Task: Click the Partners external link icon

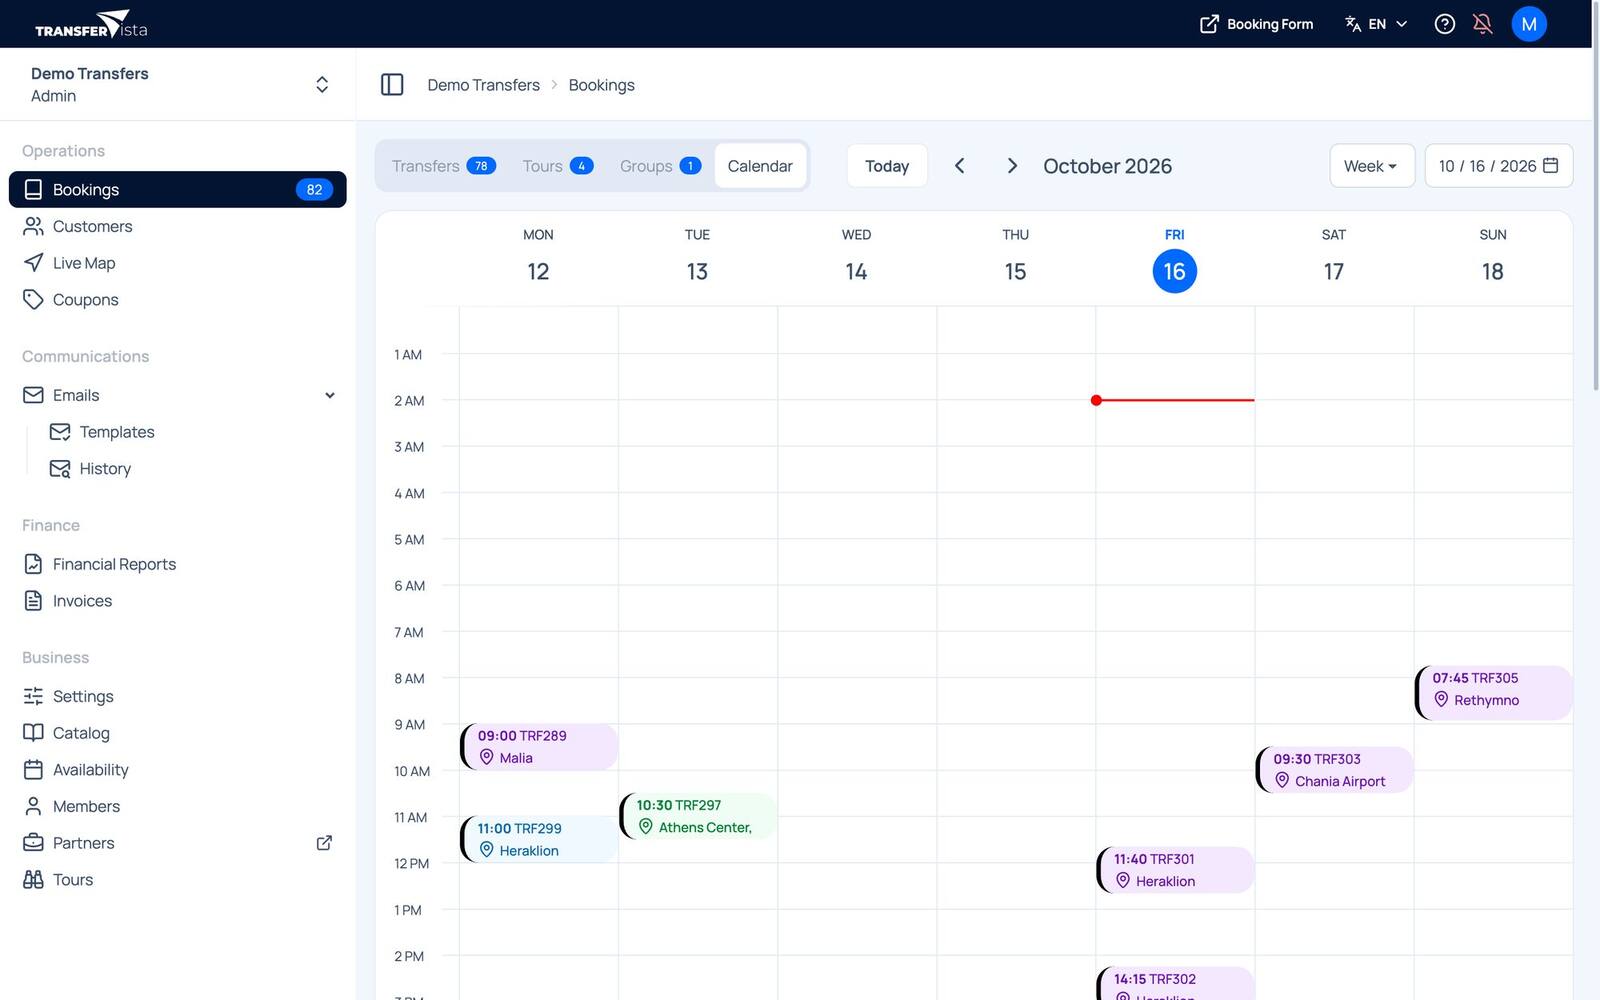Action: 324,843
